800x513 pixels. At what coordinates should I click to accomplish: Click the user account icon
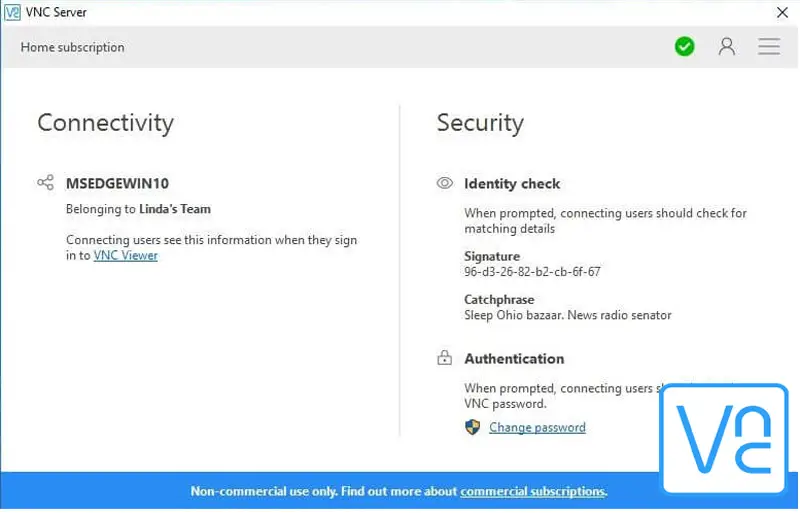[x=727, y=47]
